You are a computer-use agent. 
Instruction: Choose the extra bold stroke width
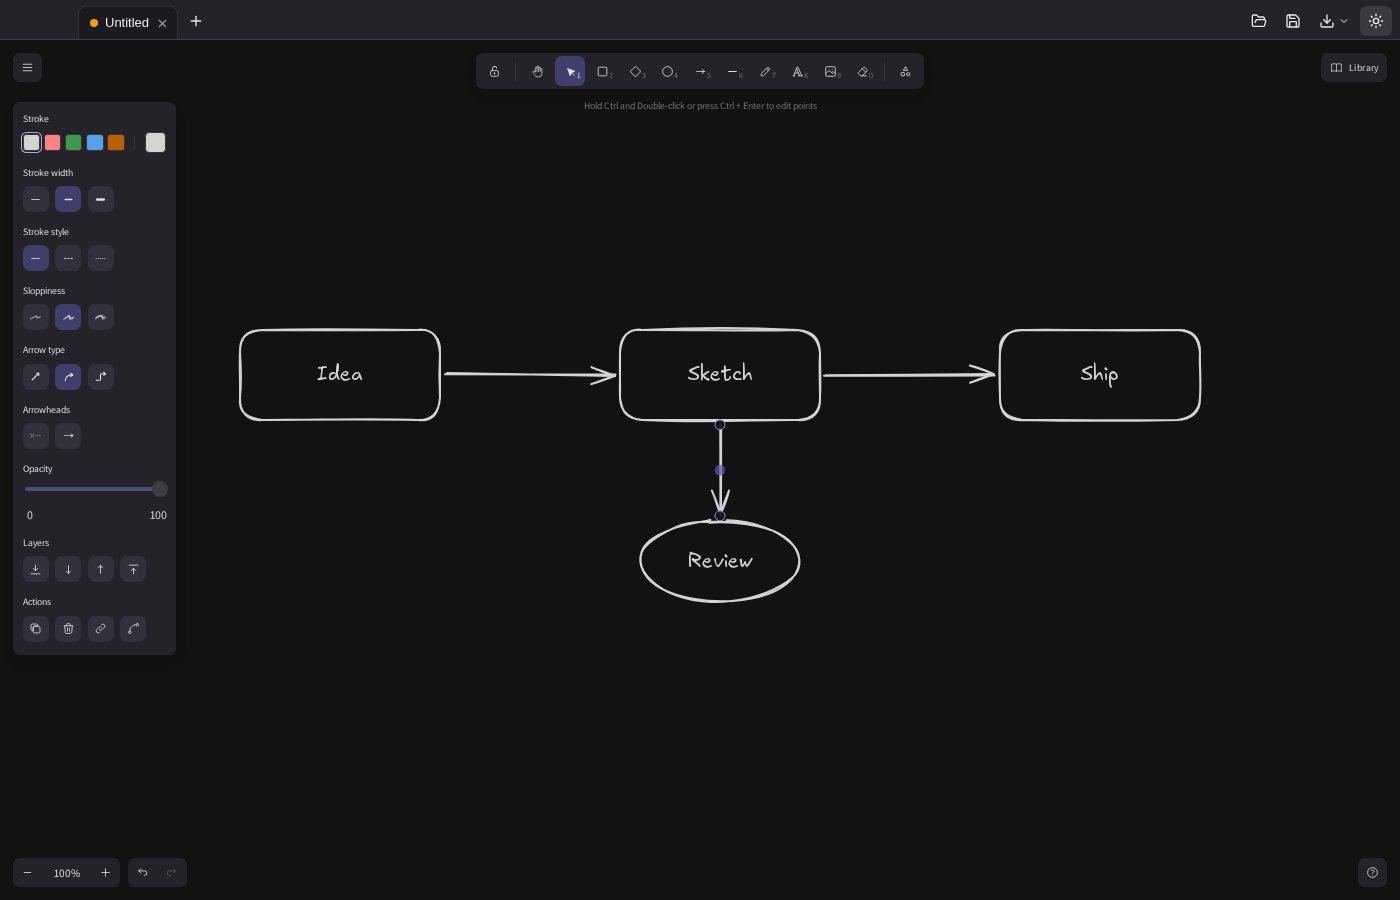point(100,200)
